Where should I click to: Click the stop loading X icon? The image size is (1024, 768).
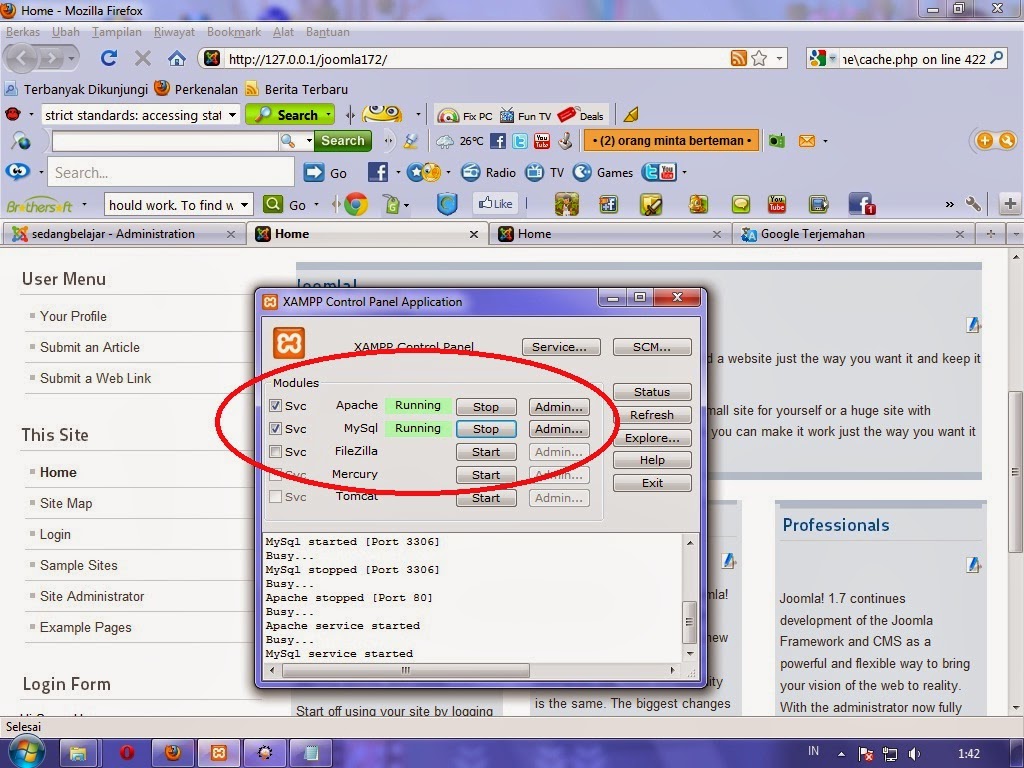pyautogui.click(x=142, y=59)
